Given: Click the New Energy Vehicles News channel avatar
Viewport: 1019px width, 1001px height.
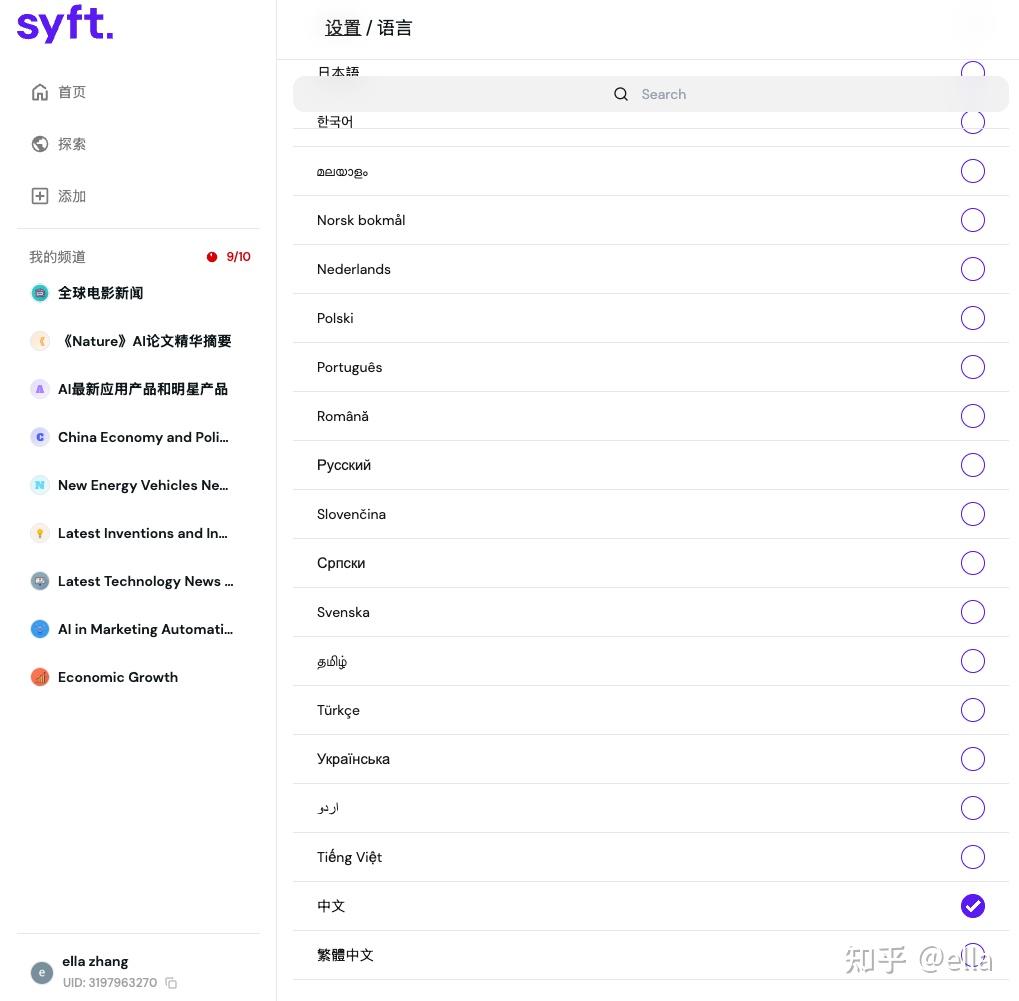Looking at the screenshot, I should 40,485.
